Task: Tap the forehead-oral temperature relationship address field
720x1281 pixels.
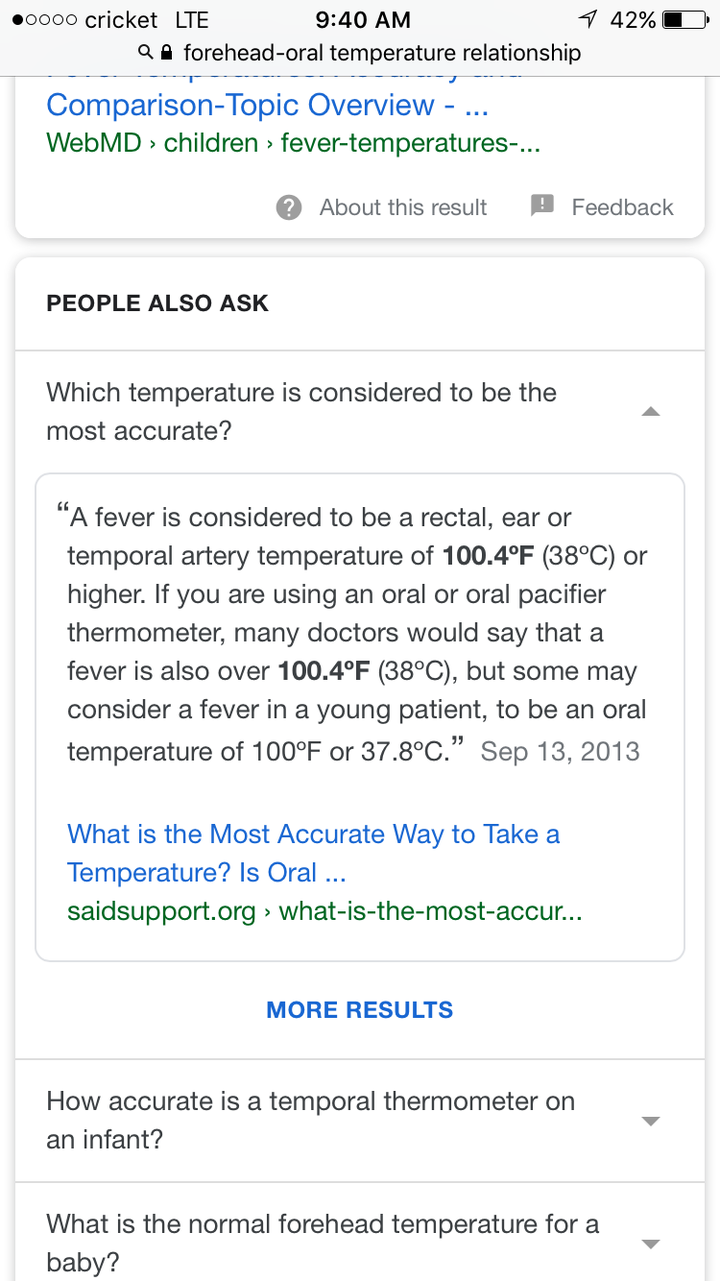Action: 381,52
